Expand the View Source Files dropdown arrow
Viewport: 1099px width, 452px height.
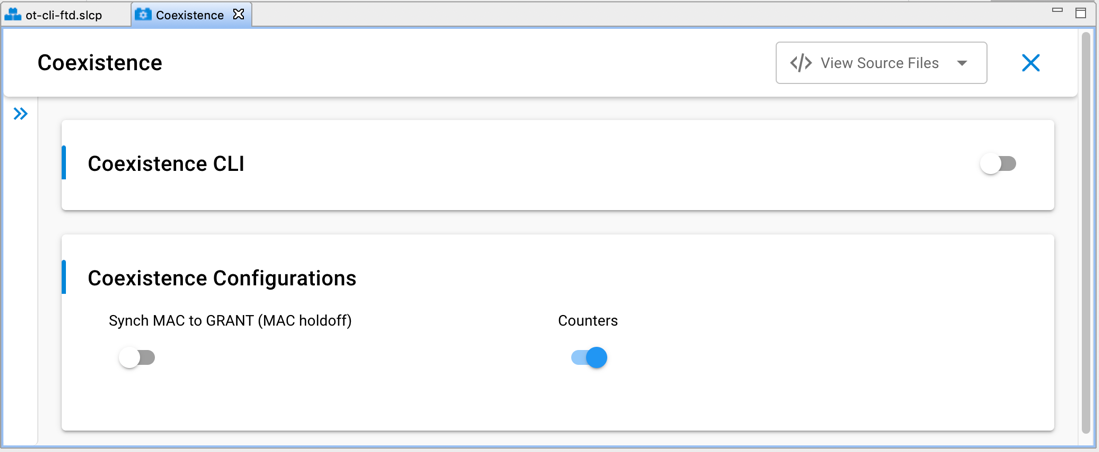point(962,64)
